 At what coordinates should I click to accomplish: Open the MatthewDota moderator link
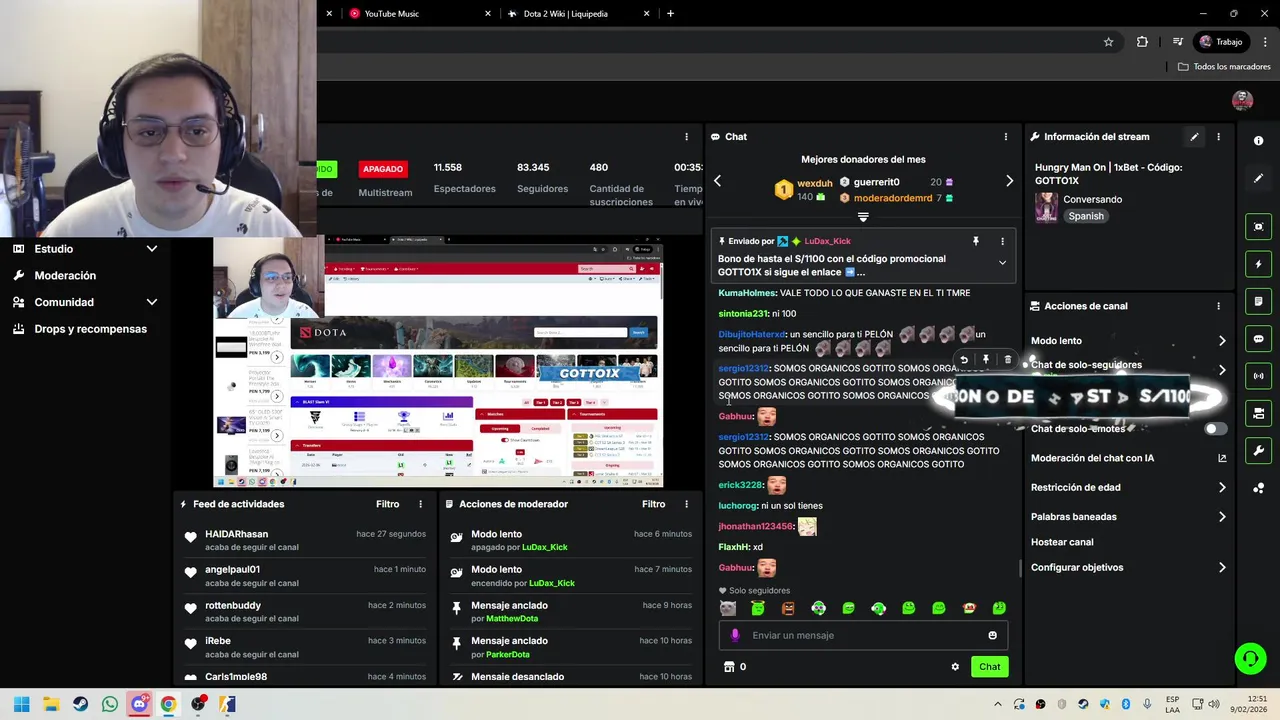(x=512, y=619)
